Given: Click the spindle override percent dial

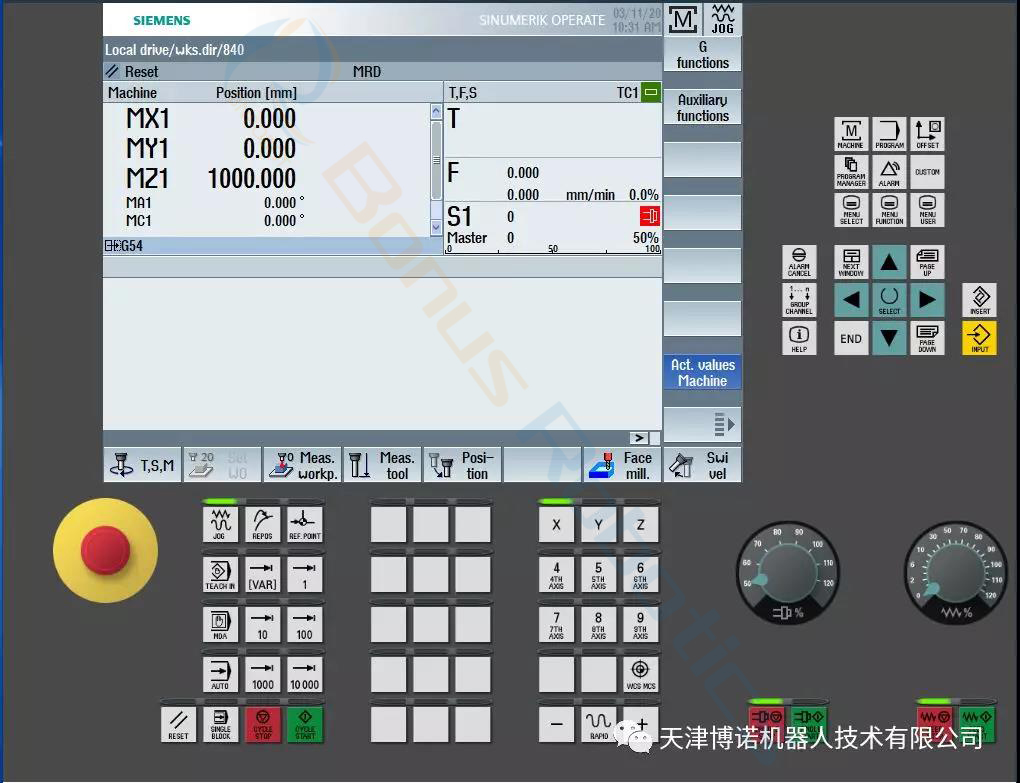Looking at the screenshot, I should click(x=784, y=572).
